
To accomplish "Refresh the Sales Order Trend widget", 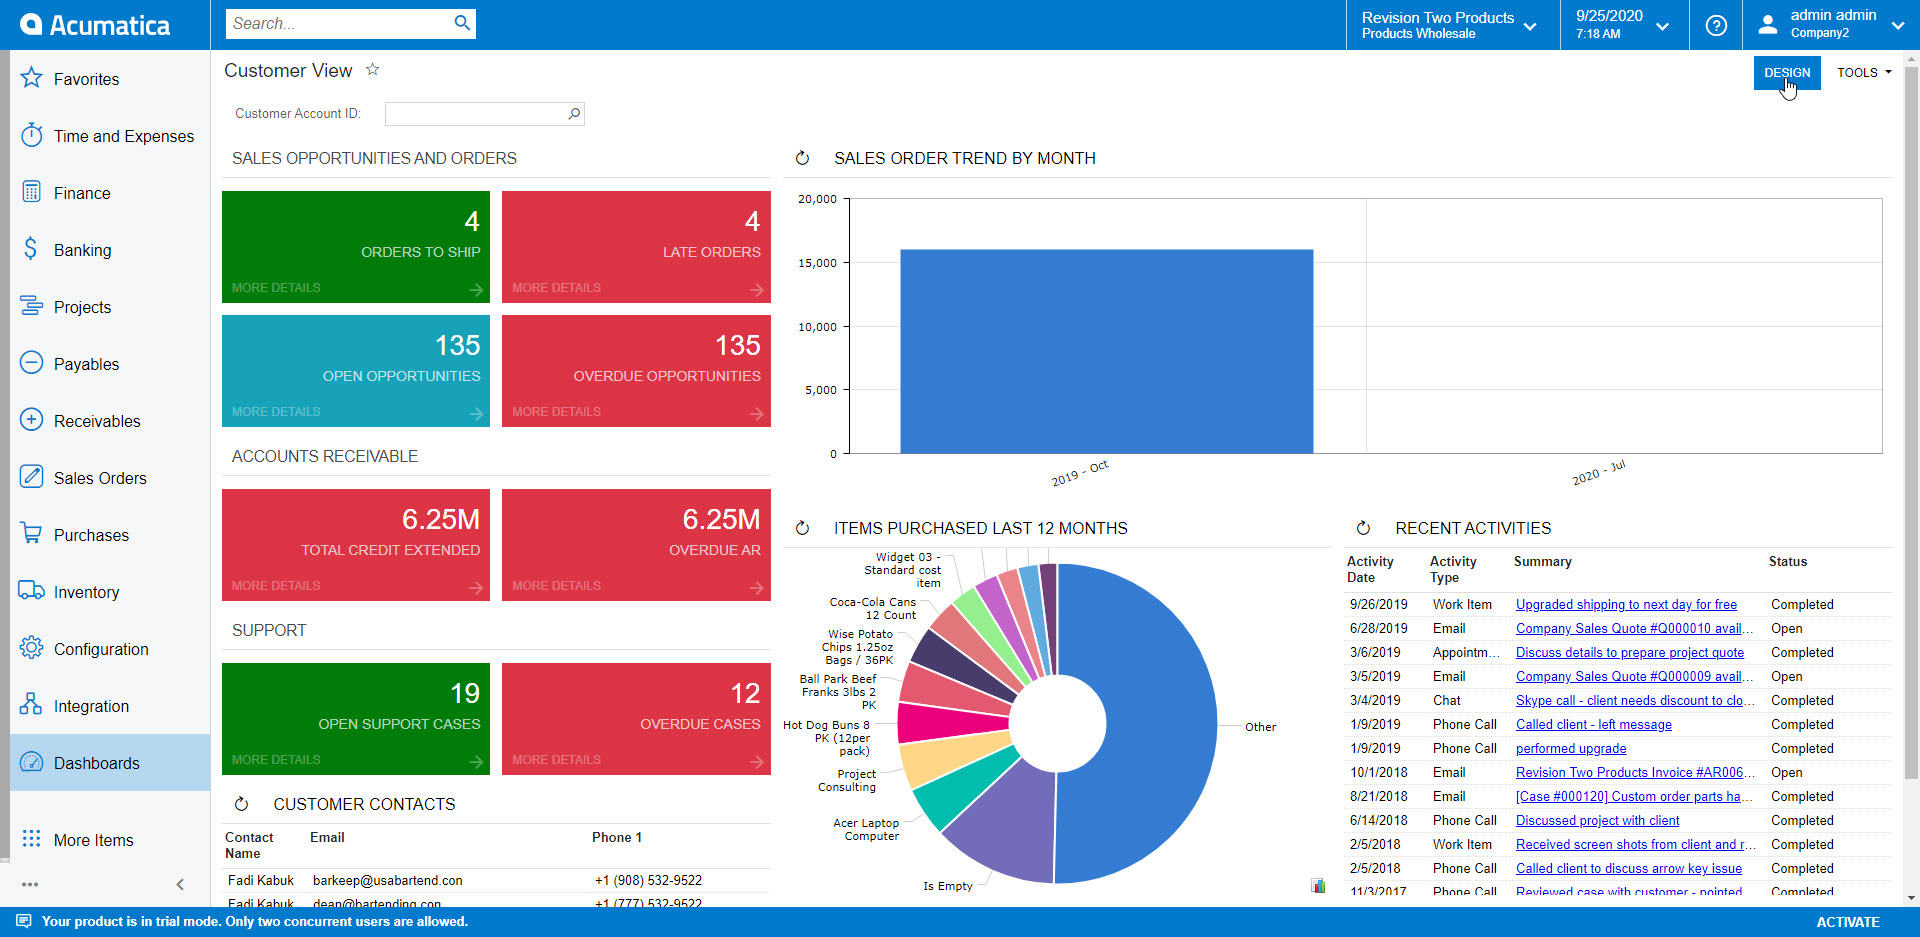I will pos(802,158).
